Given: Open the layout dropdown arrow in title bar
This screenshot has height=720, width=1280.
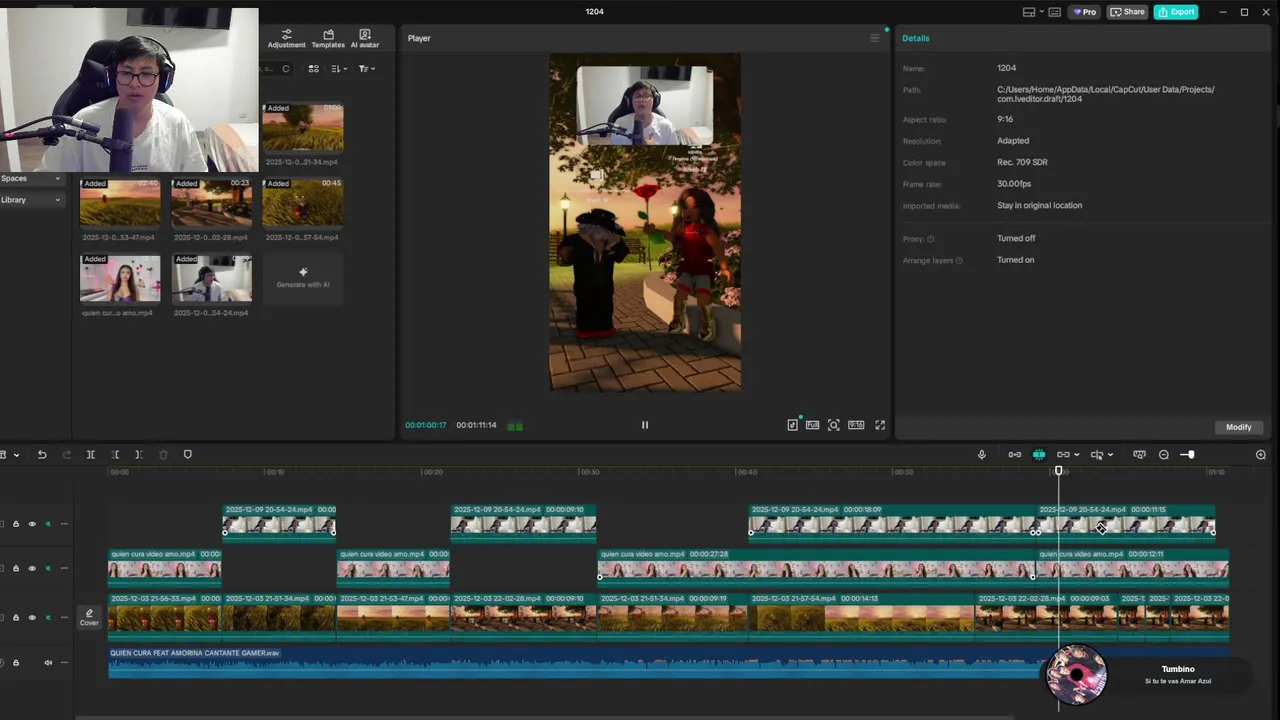Looking at the screenshot, I should [1041, 12].
